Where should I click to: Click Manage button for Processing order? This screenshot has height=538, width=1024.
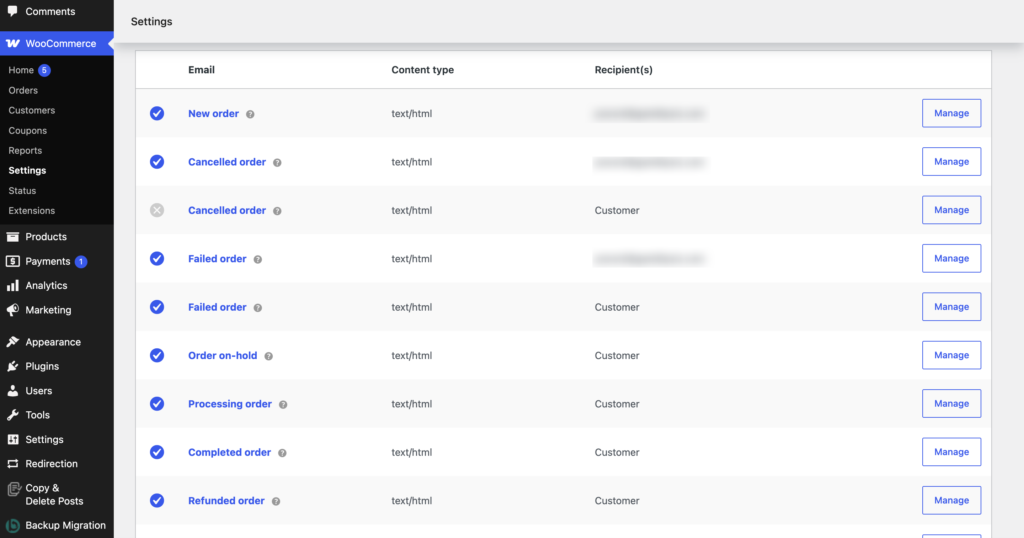952,404
